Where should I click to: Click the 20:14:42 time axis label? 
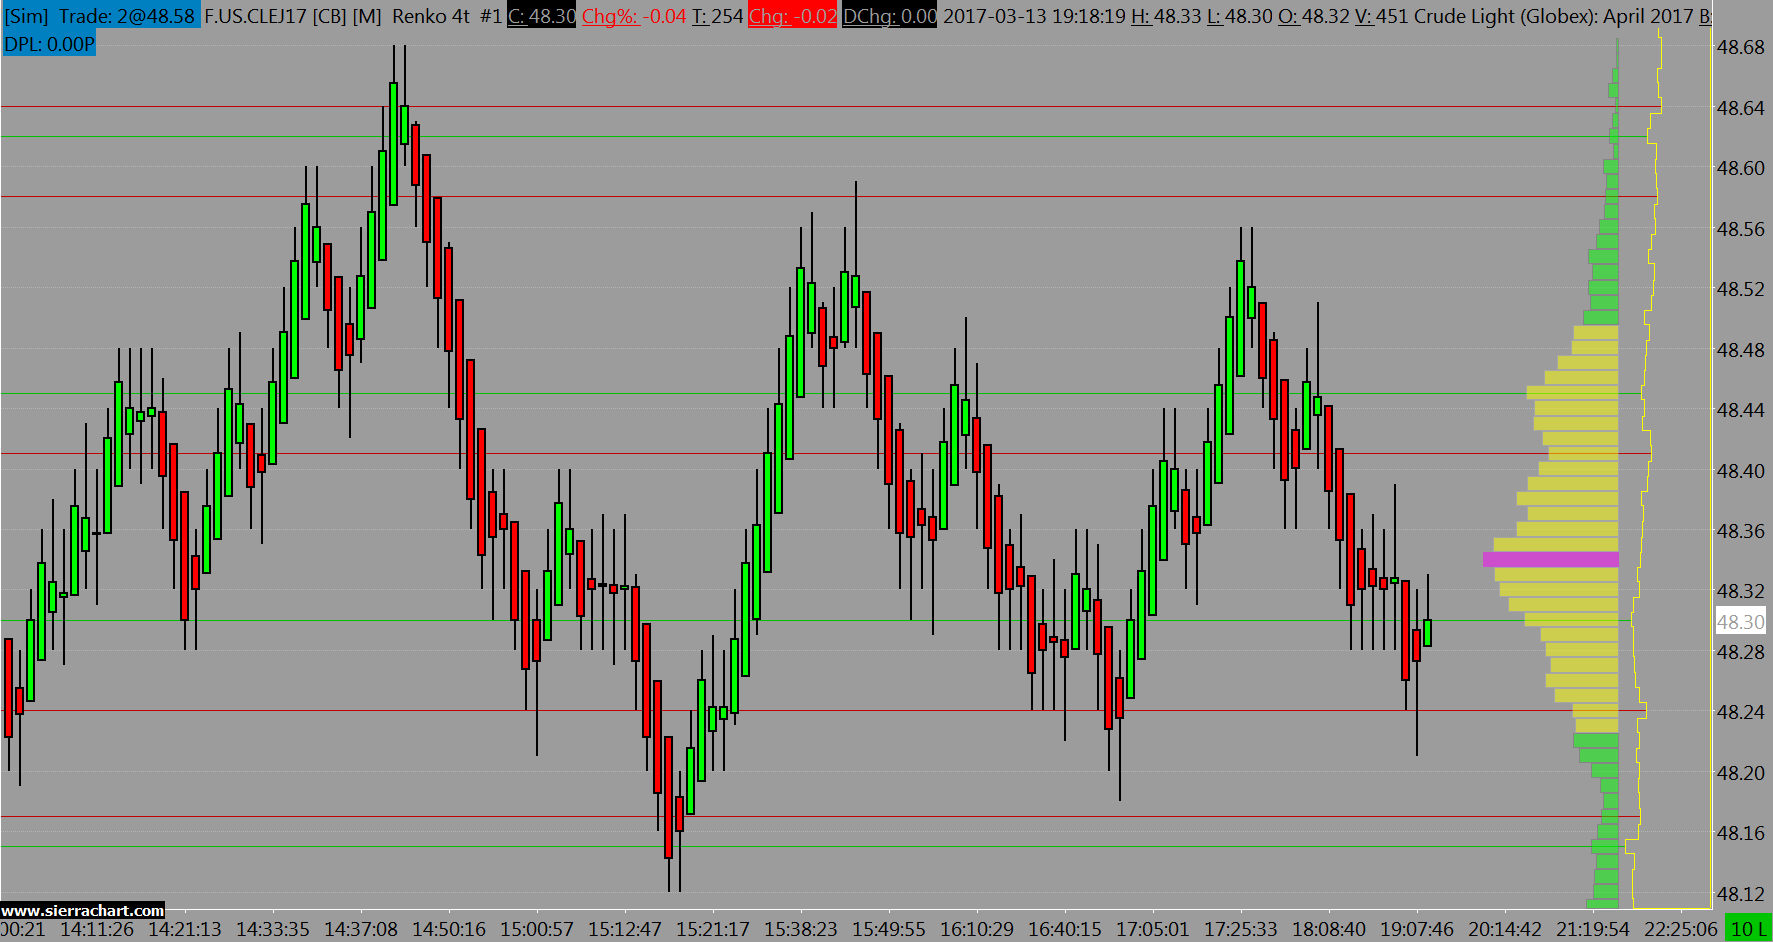1505,929
